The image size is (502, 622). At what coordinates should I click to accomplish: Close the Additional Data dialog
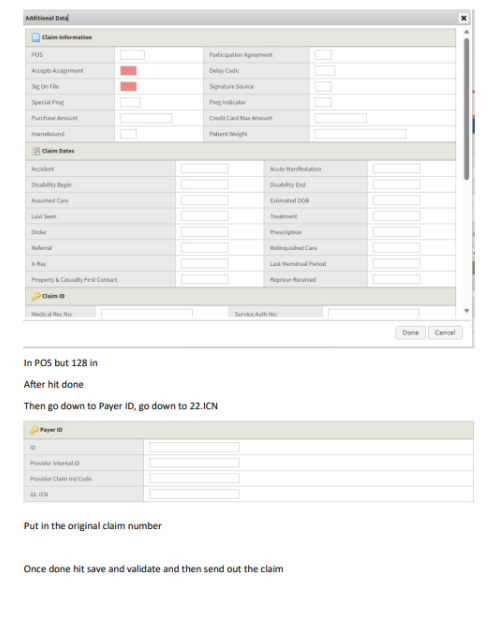[x=464, y=18]
